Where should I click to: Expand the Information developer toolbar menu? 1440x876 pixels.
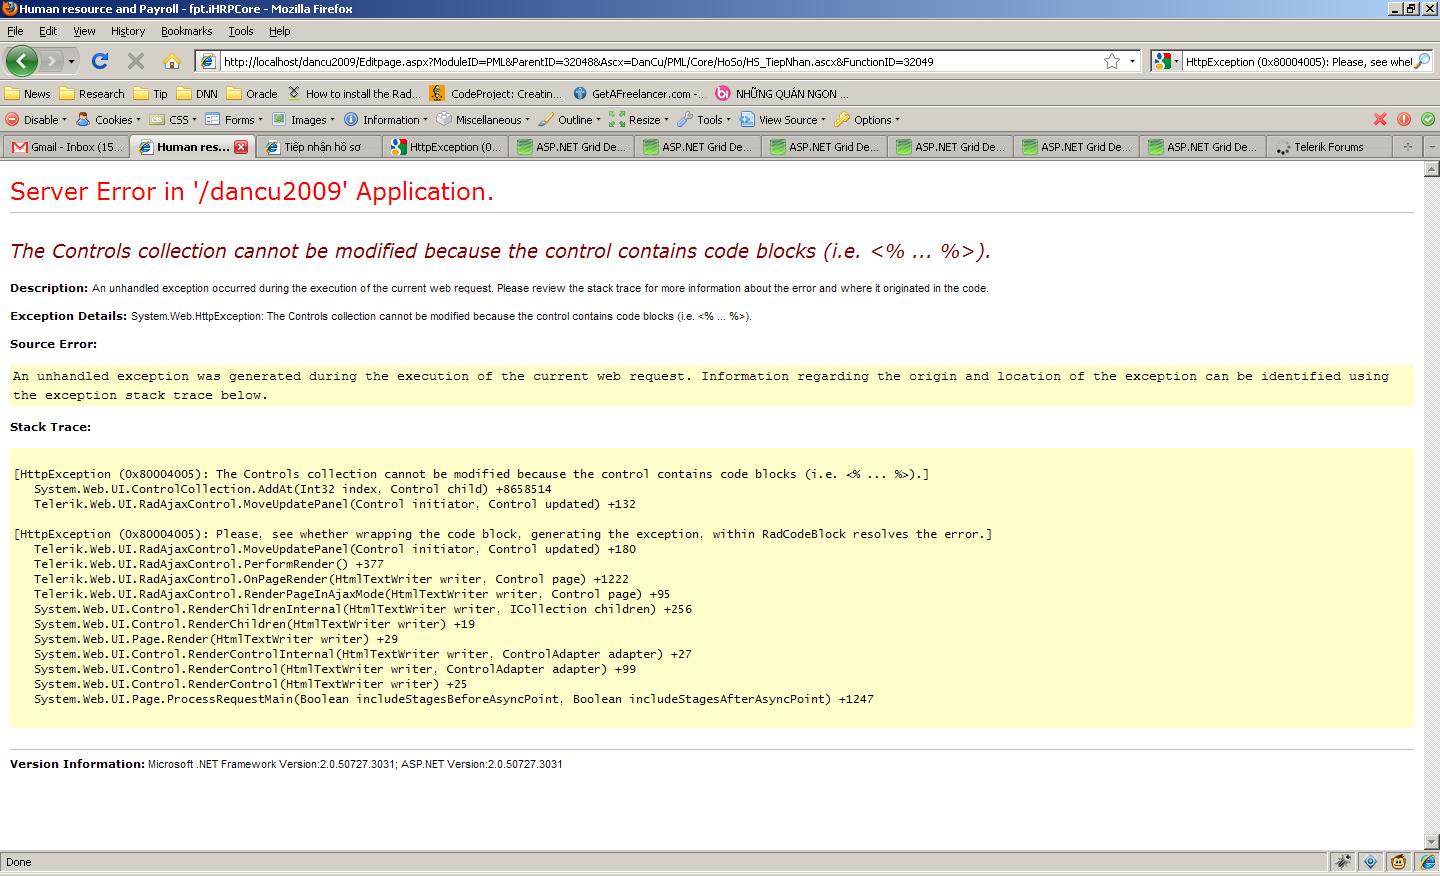(x=386, y=120)
